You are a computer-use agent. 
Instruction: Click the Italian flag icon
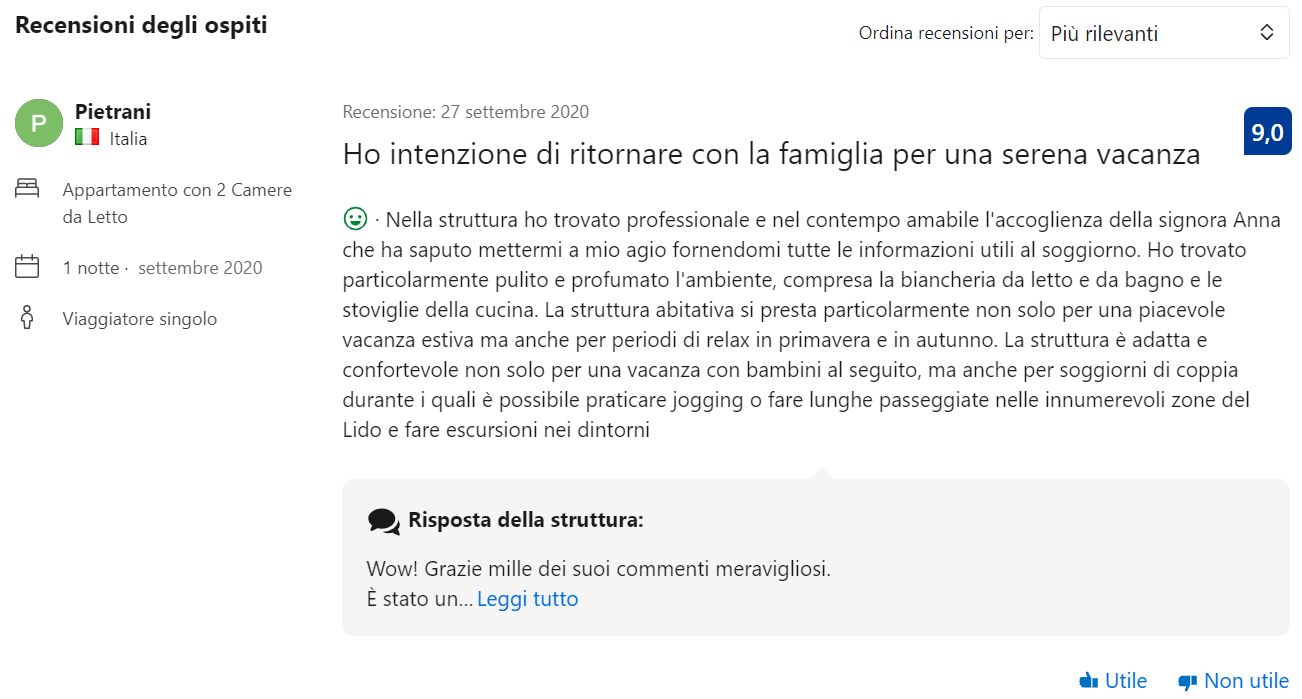point(87,137)
